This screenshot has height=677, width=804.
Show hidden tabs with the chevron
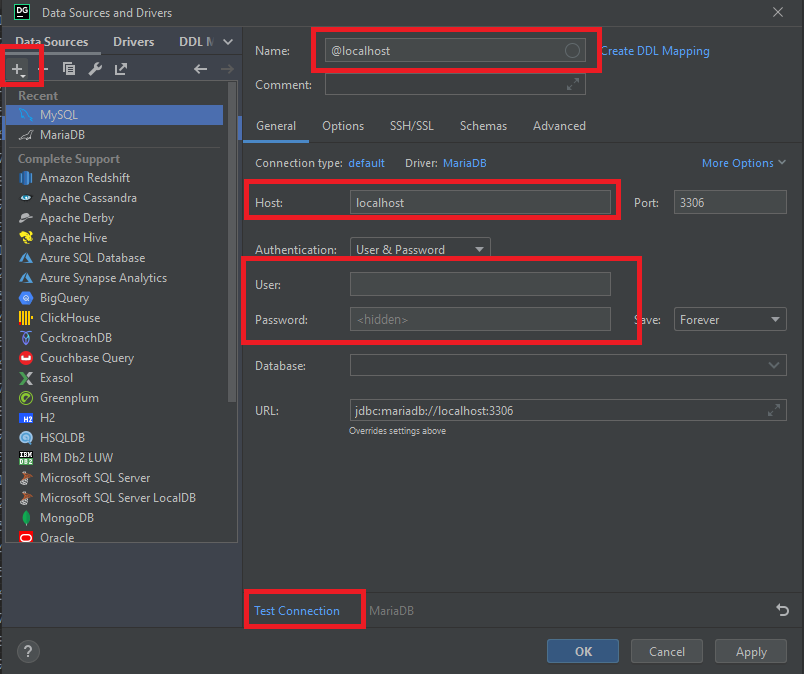228,42
